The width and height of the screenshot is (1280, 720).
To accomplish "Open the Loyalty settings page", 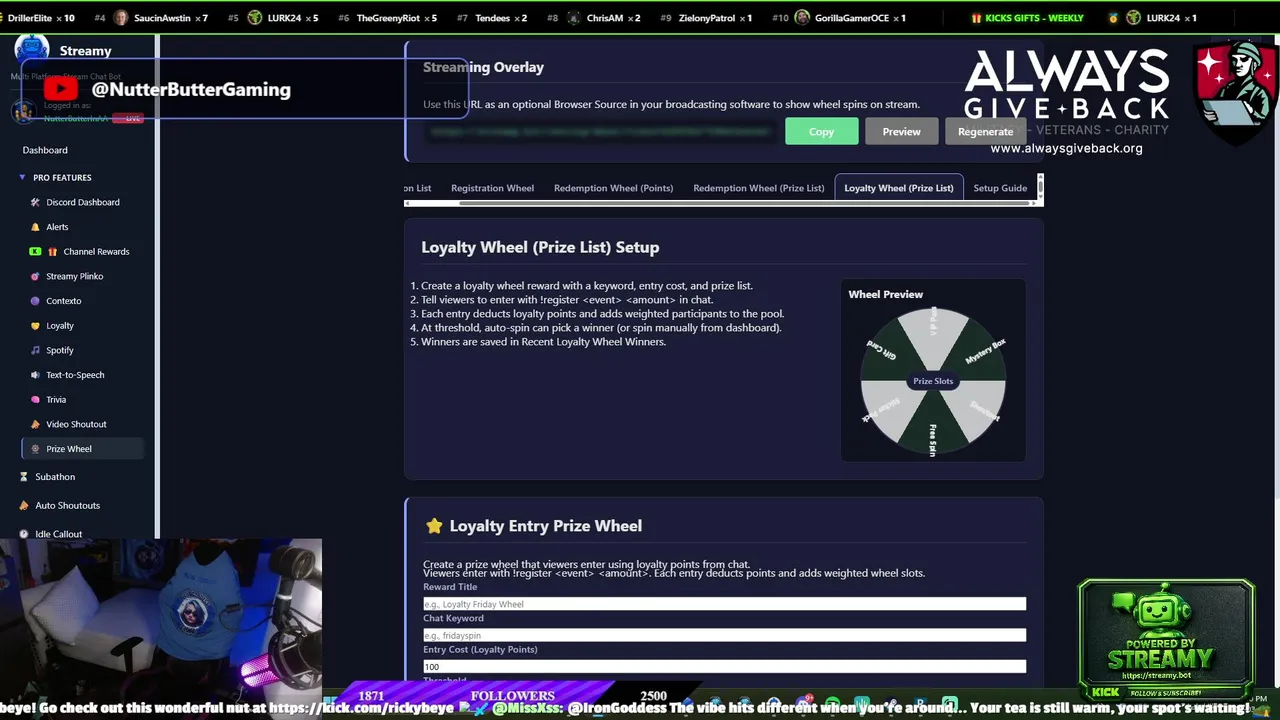I will coord(60,326).
